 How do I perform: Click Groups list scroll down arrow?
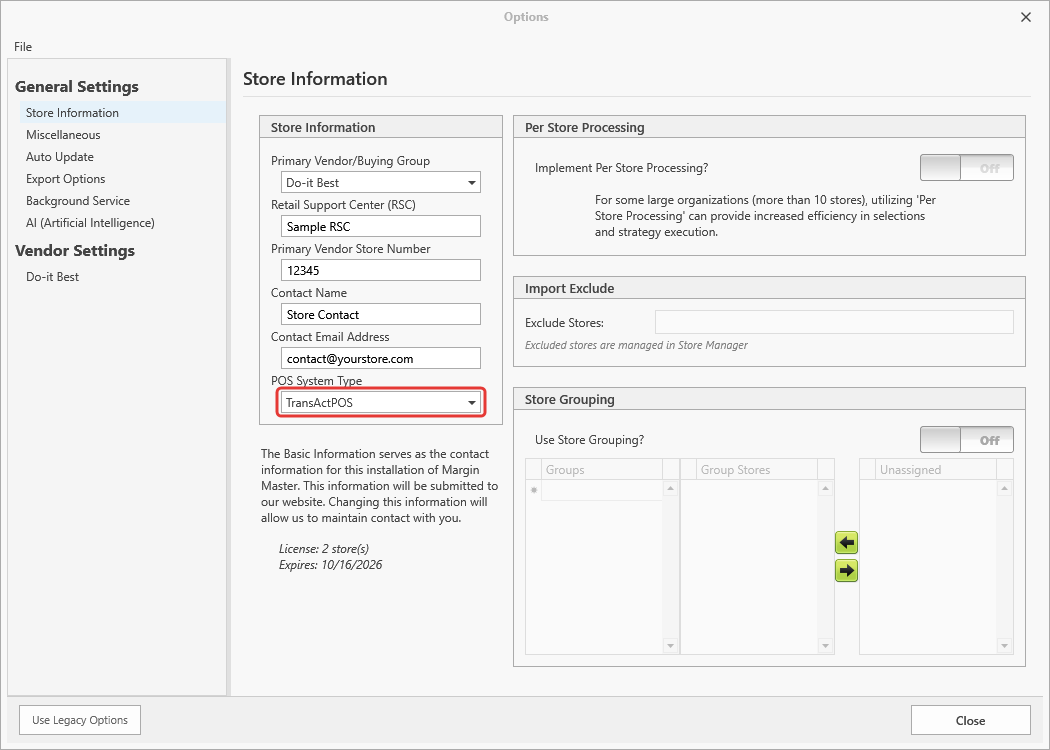click(x=670, y=646)
